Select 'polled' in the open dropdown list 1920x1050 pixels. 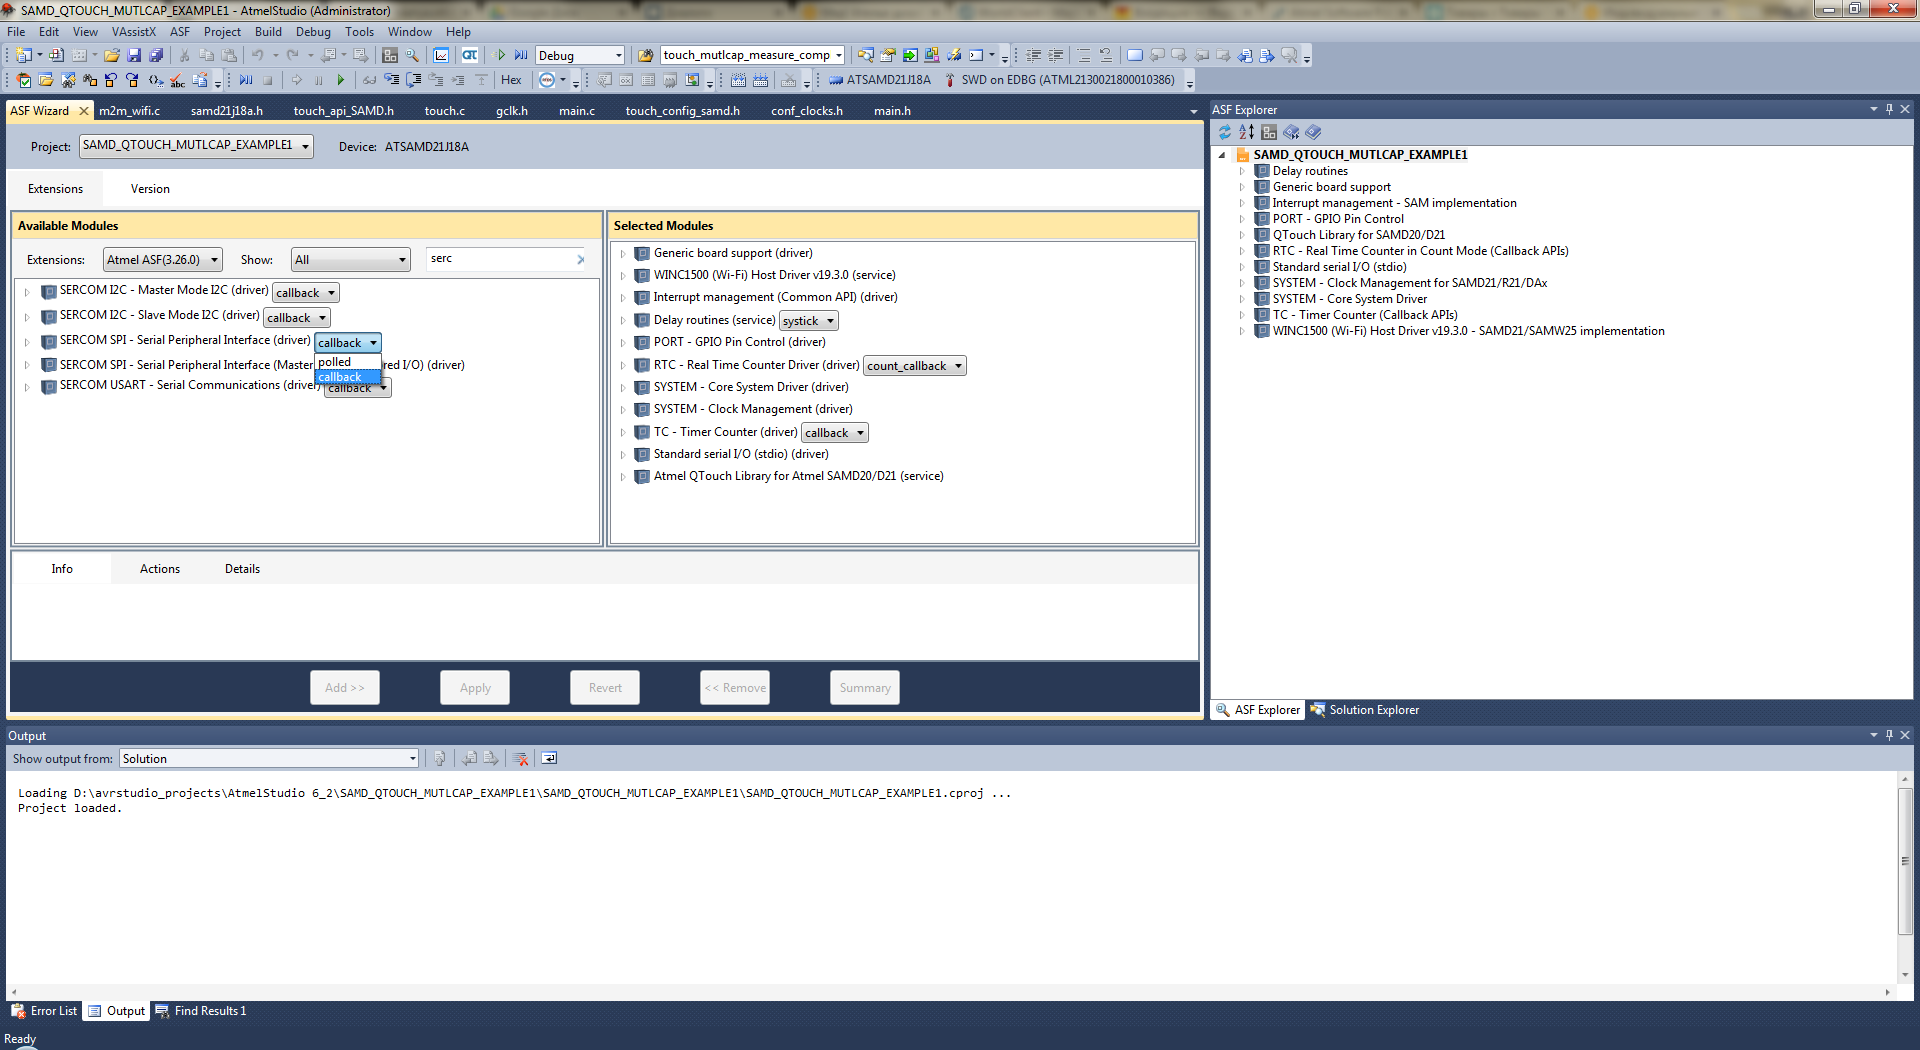point(347,362)
